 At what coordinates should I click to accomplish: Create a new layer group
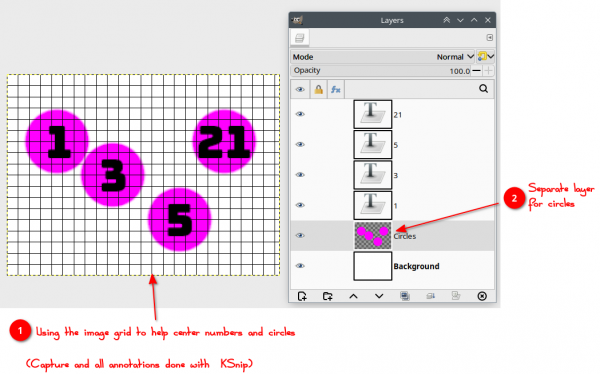coord(328,296)
